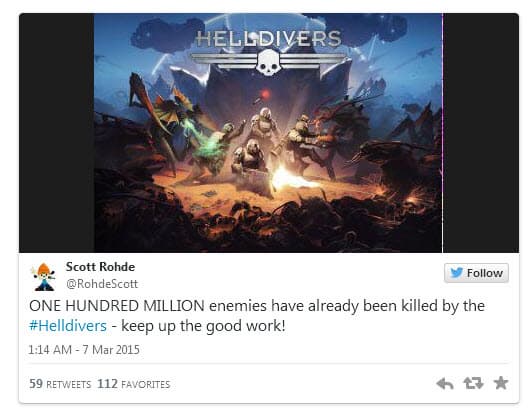
Task: Click the right black letterbox of media
Action: tap(481, 133)
